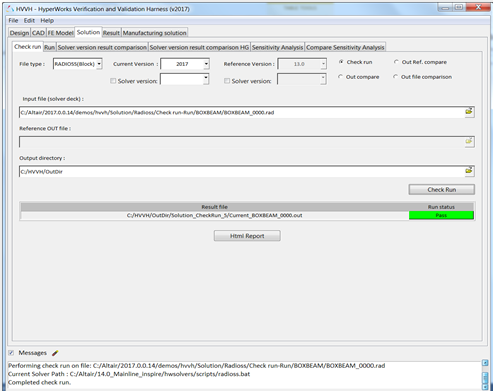Clear messages with the eraser icon
The width and height of the screenshot is (493, 391).
(55, 353)
